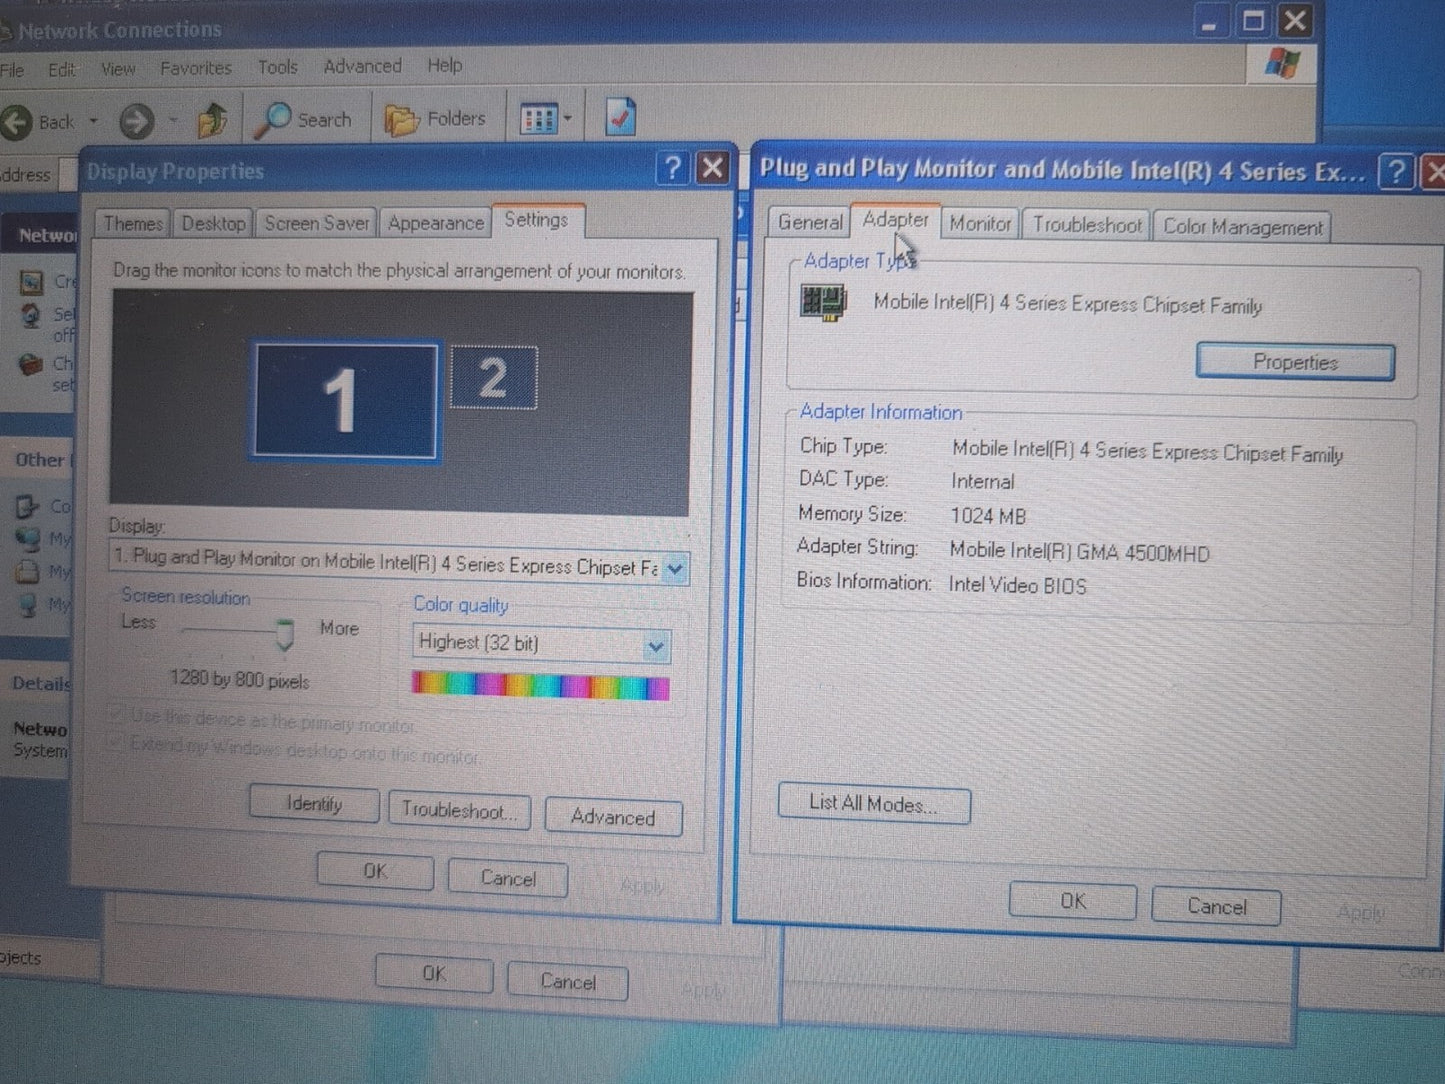Screen dimensions: 1445x1084
Task: Switch to the General tab in the adapter dialog
Action: [810, 222]
